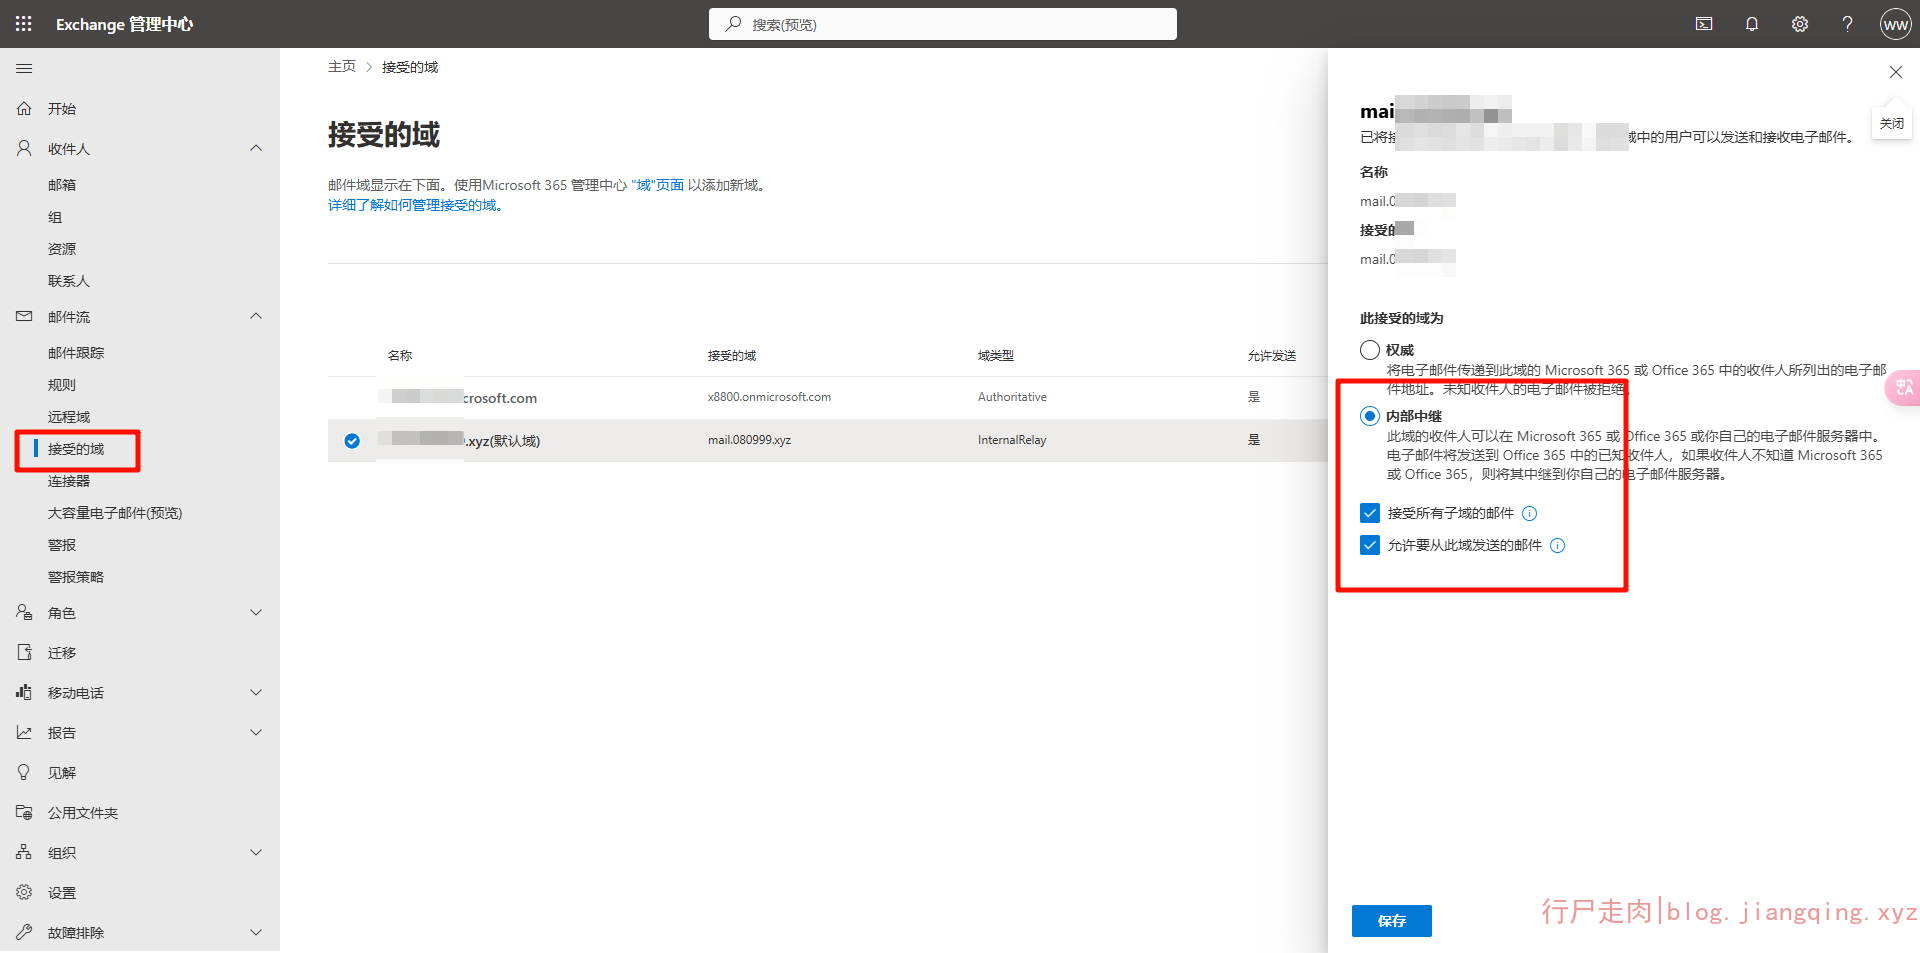Open the WW account avatar

[x=1896, y=24]
